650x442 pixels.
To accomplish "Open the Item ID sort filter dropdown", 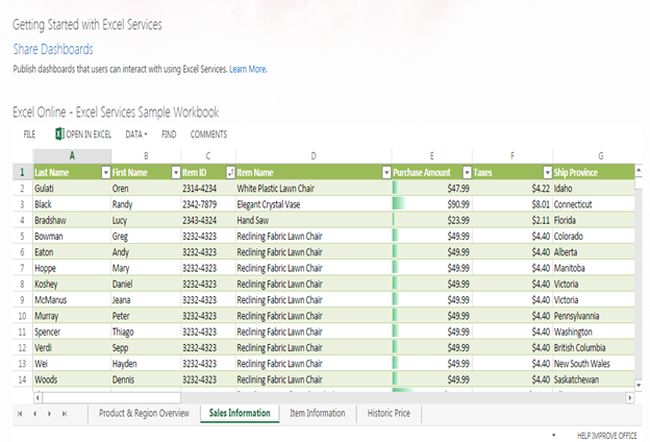I will click(230, 172).
